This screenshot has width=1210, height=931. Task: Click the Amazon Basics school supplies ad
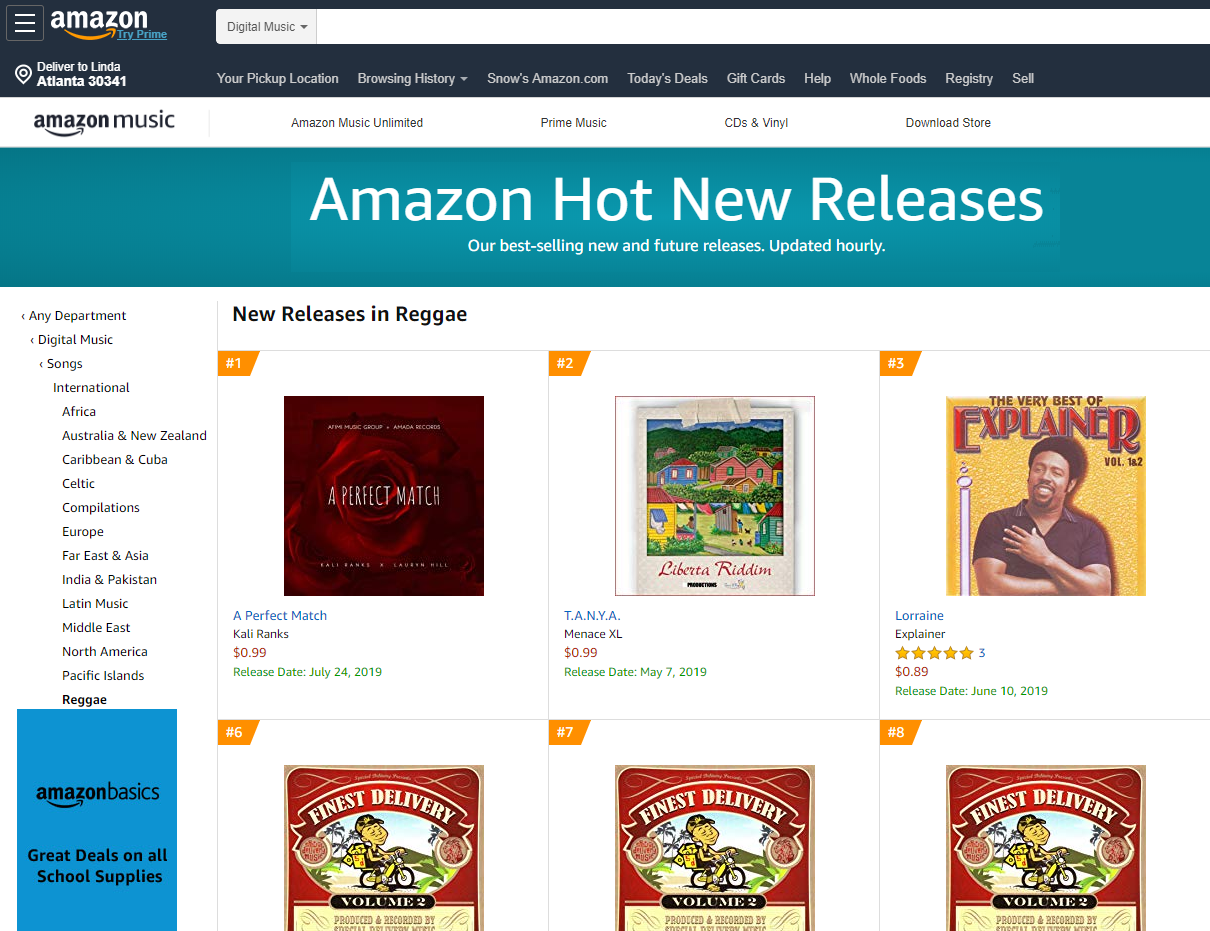click(97, 820)
